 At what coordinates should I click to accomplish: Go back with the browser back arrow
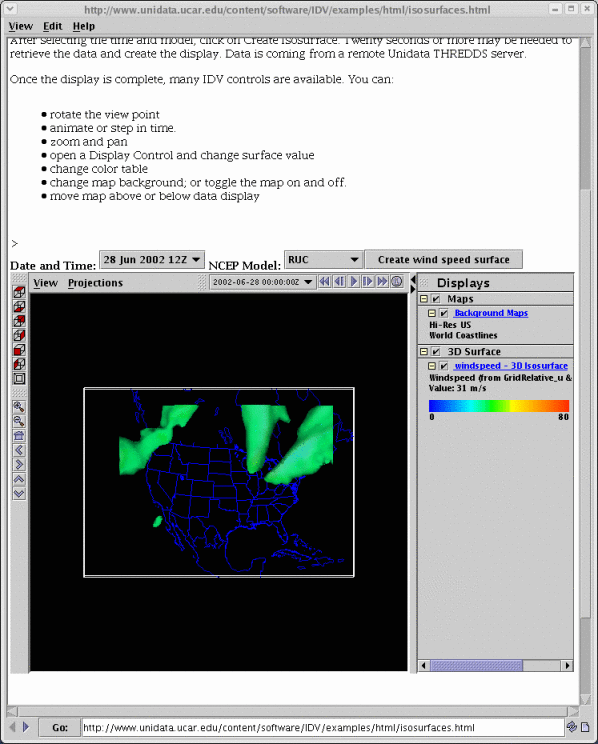pos(13,727)
